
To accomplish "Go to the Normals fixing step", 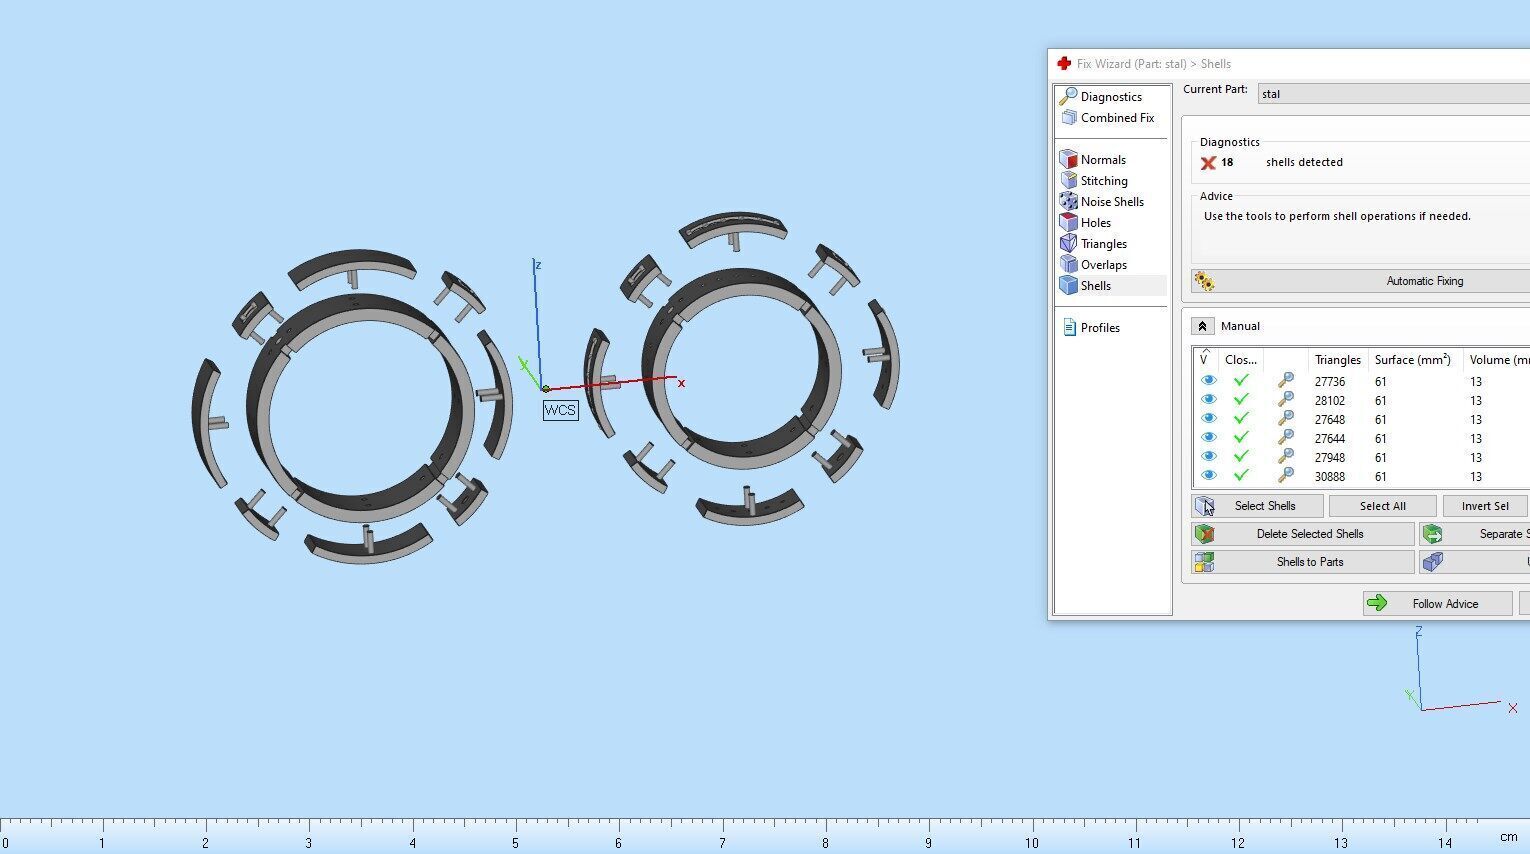I will tap(1103, 160).
